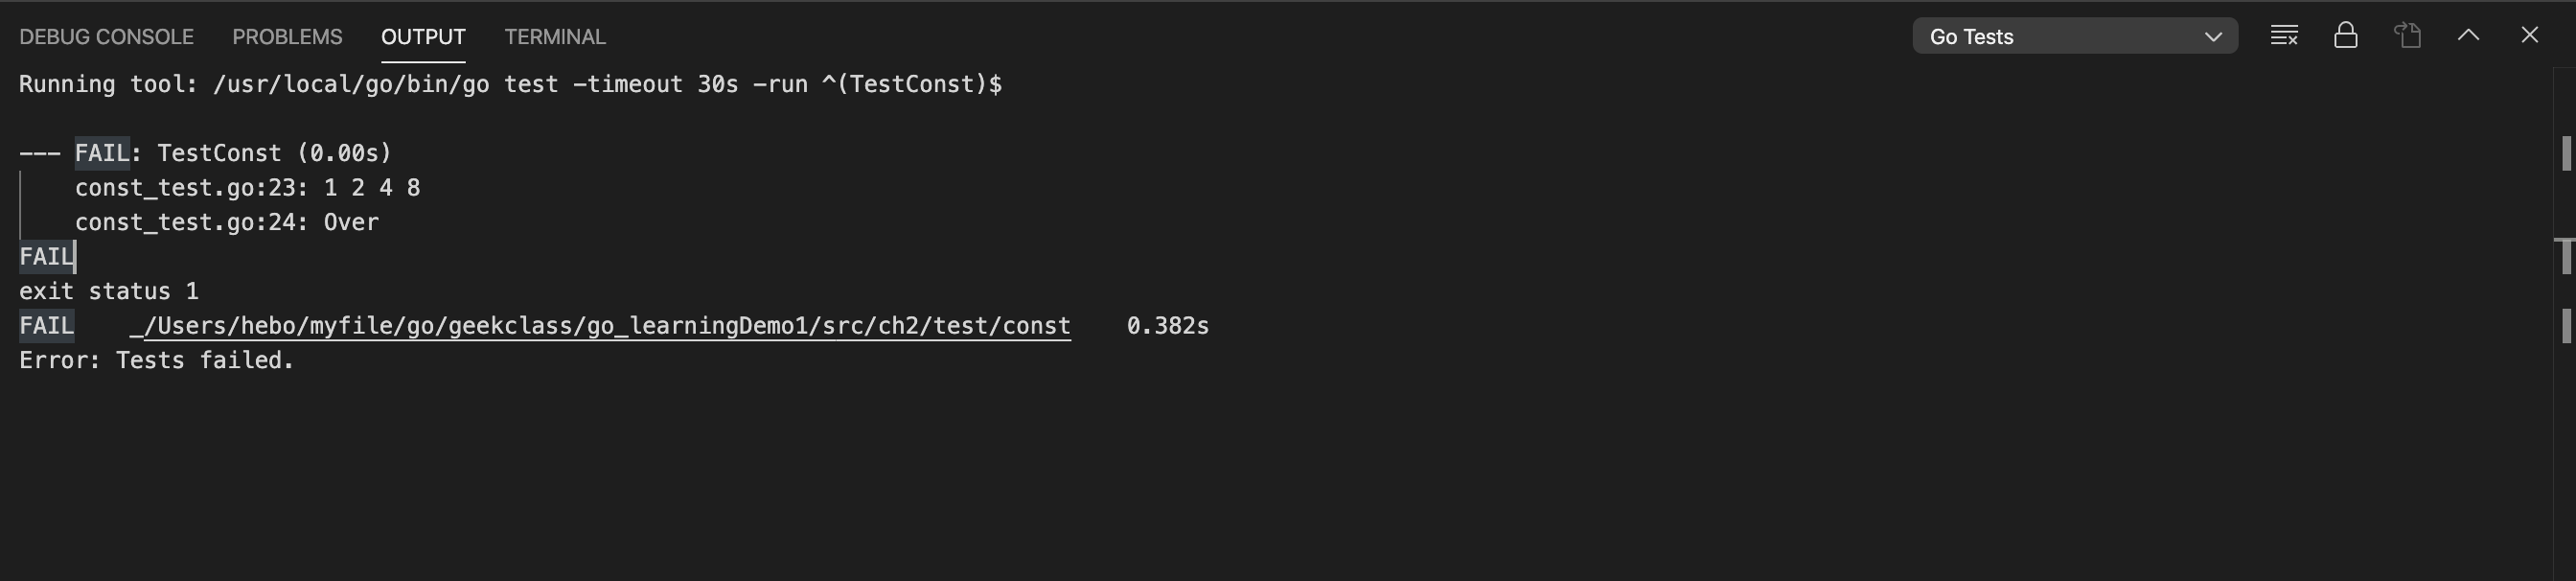2576x581 pixels.
Task: Maximize panel with the upward chevron
Action: coord(2469,35)
